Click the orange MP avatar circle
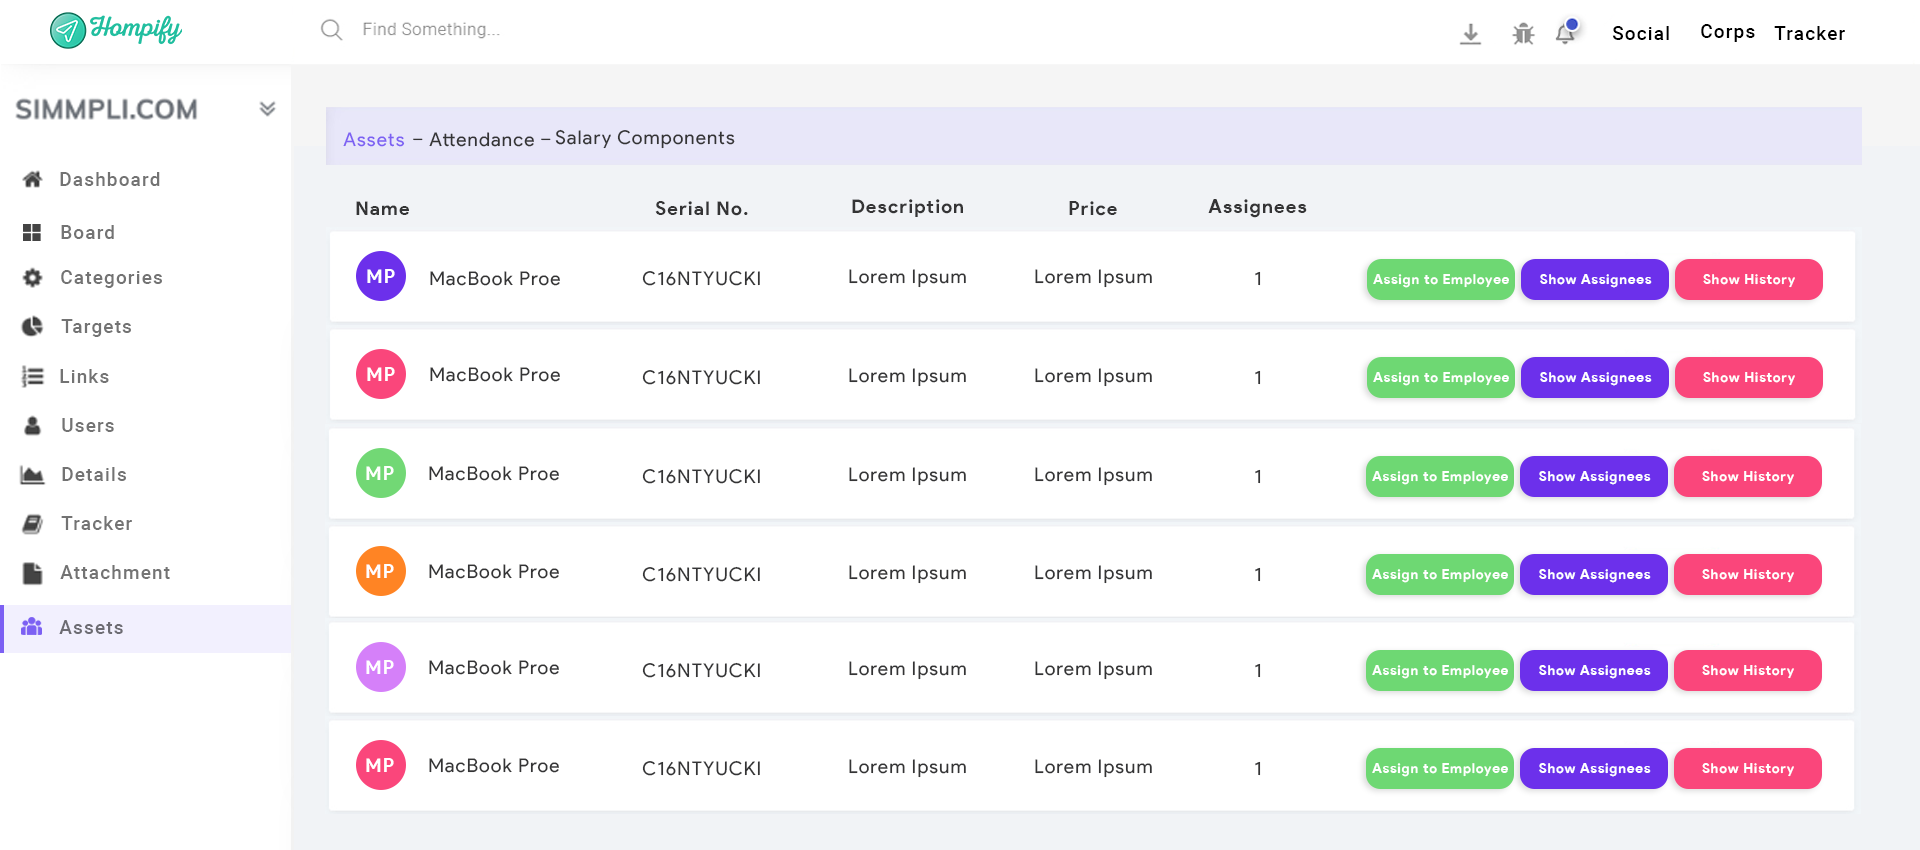Viewport: 1920px width, 850px height. click(x=380, y=572)
